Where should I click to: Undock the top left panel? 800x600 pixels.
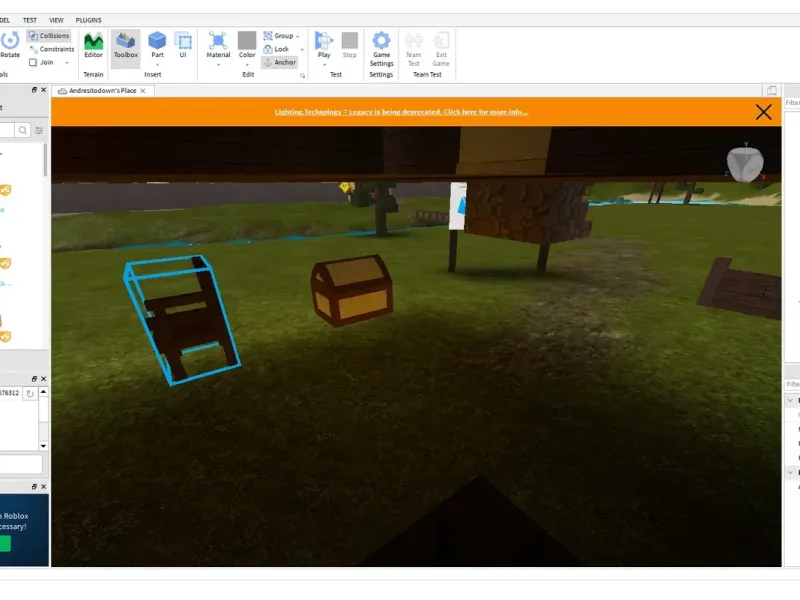34,90
